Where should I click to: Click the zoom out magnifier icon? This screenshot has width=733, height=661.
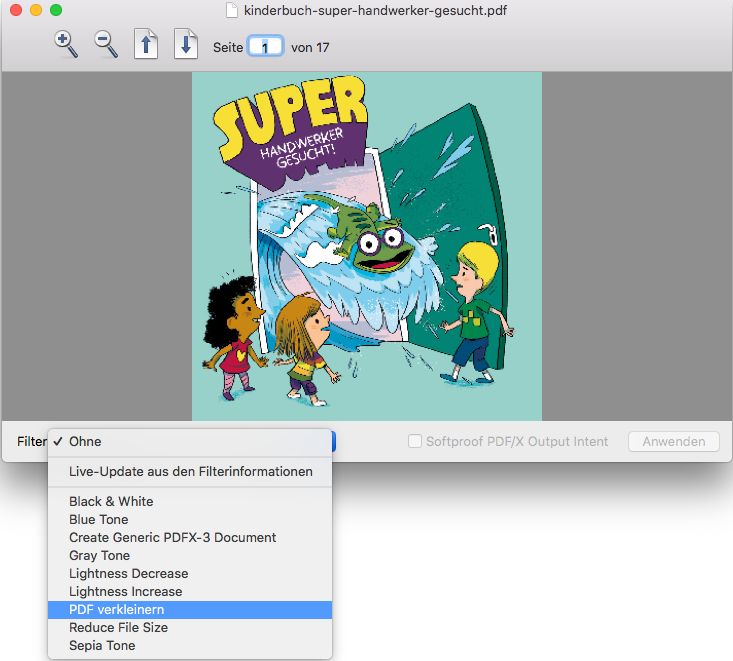pyautogui.click(x=106, y=45)
